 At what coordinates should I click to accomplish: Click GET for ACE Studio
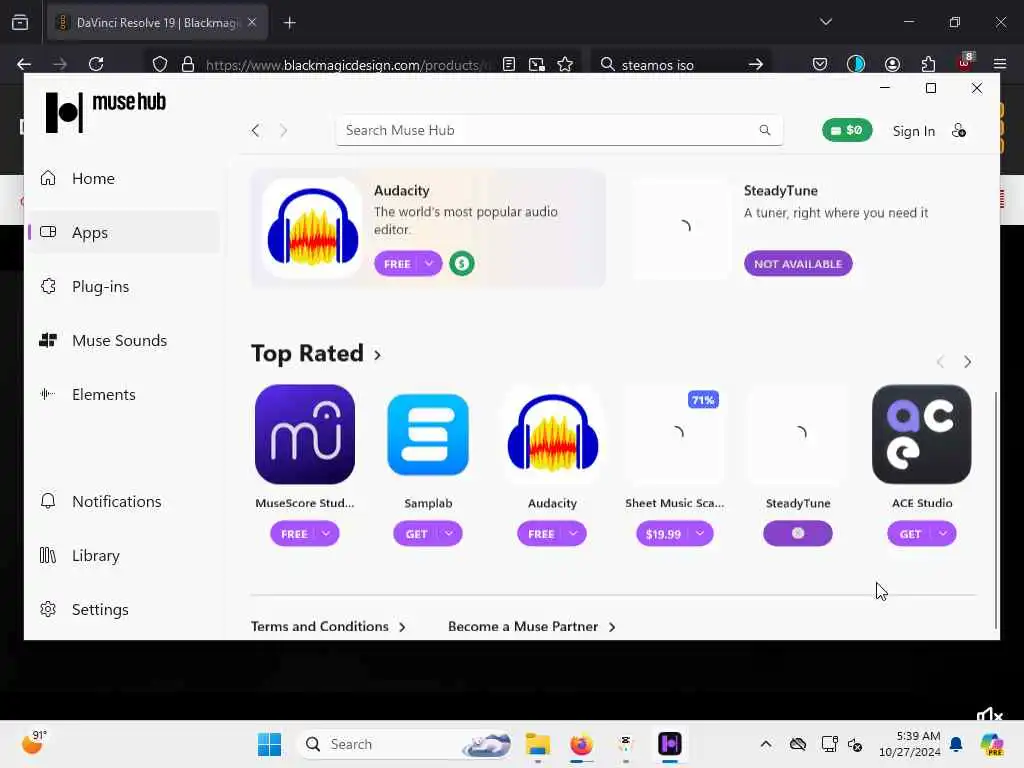click(910, 534)
